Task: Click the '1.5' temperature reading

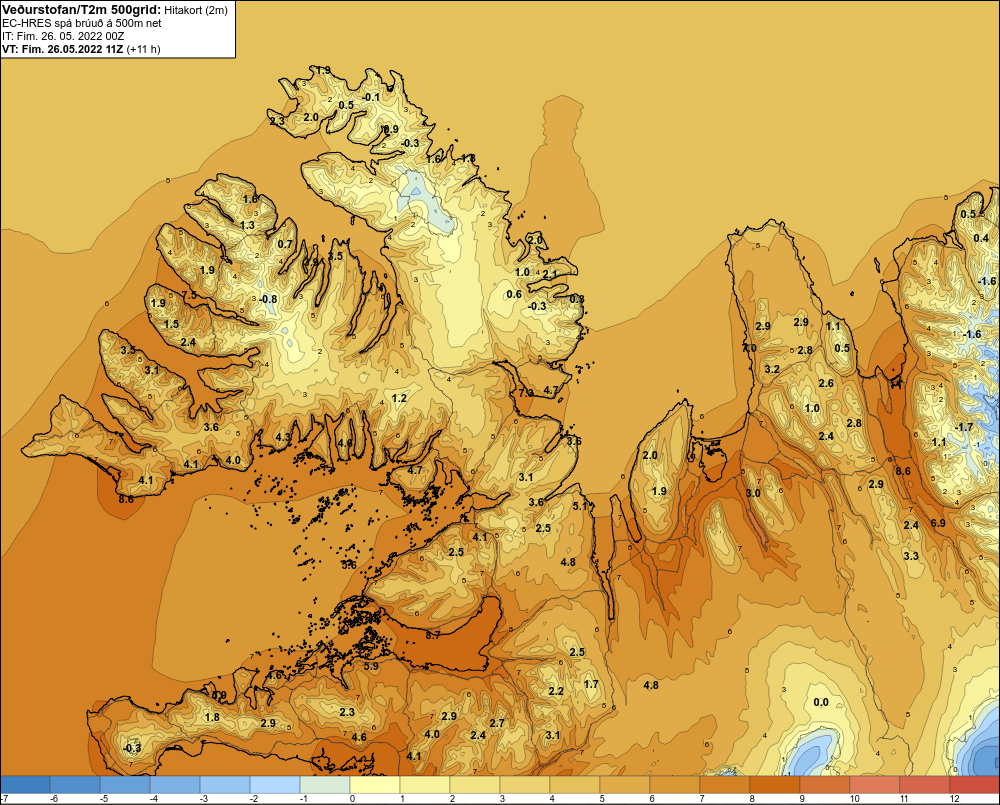Action: [x=172, y=324]
